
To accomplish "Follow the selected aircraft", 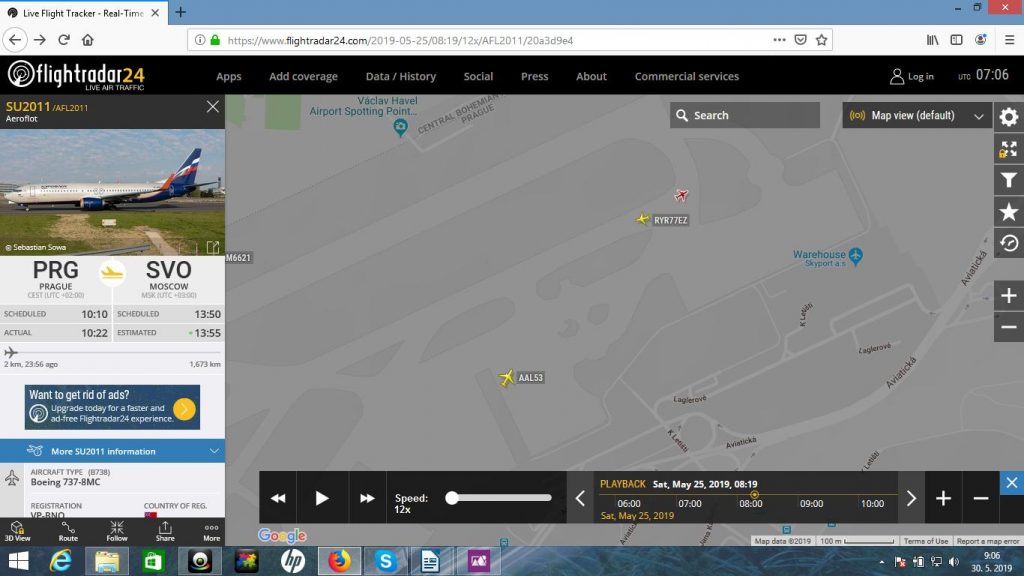I will 117,532.
